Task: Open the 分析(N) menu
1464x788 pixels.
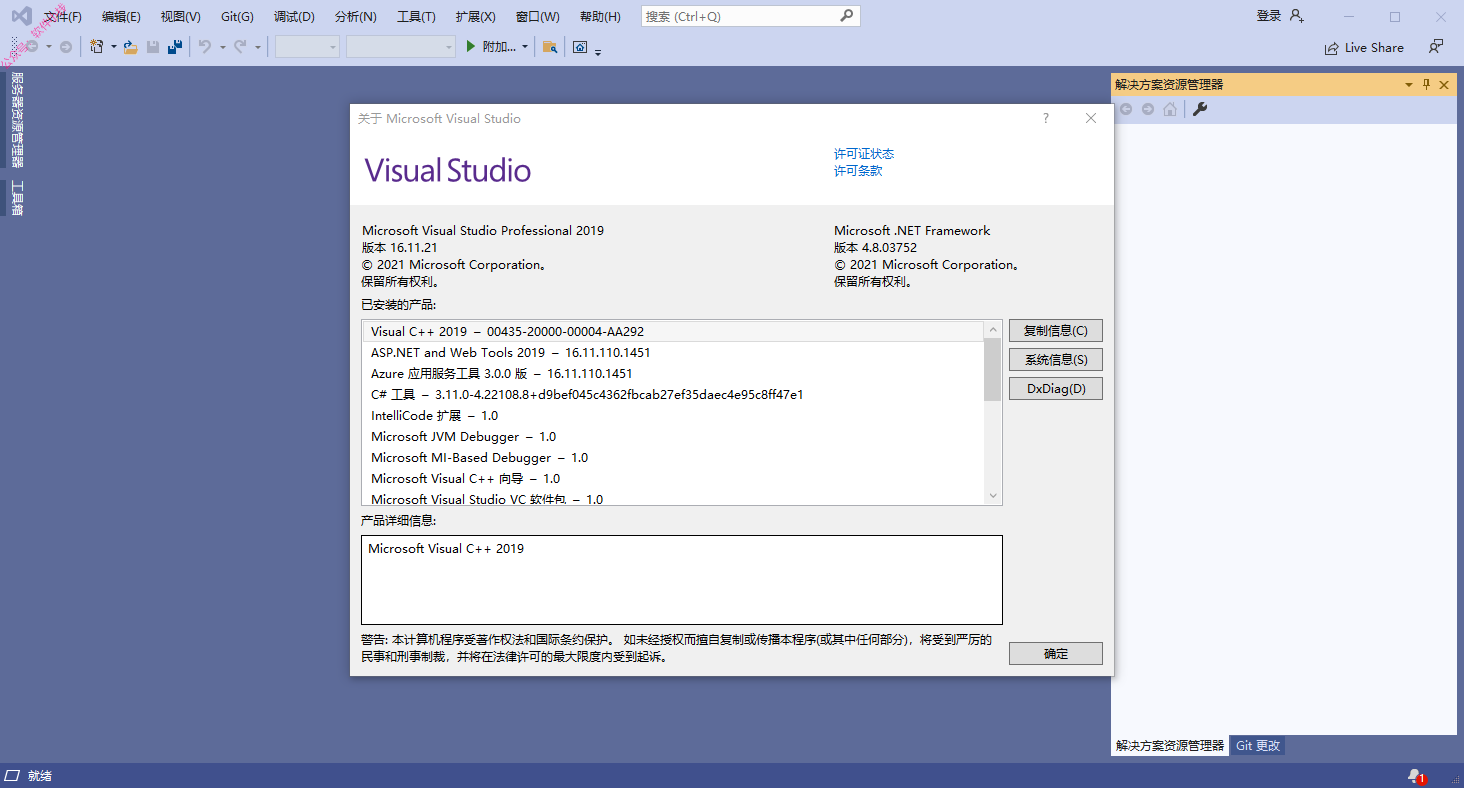Action: 356,16
